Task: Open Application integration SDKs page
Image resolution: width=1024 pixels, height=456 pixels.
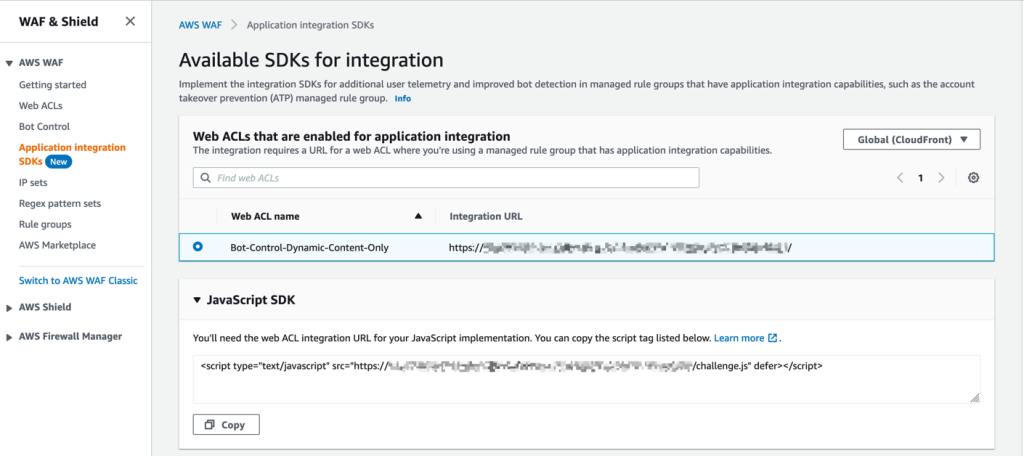Action: click(72, 154)
